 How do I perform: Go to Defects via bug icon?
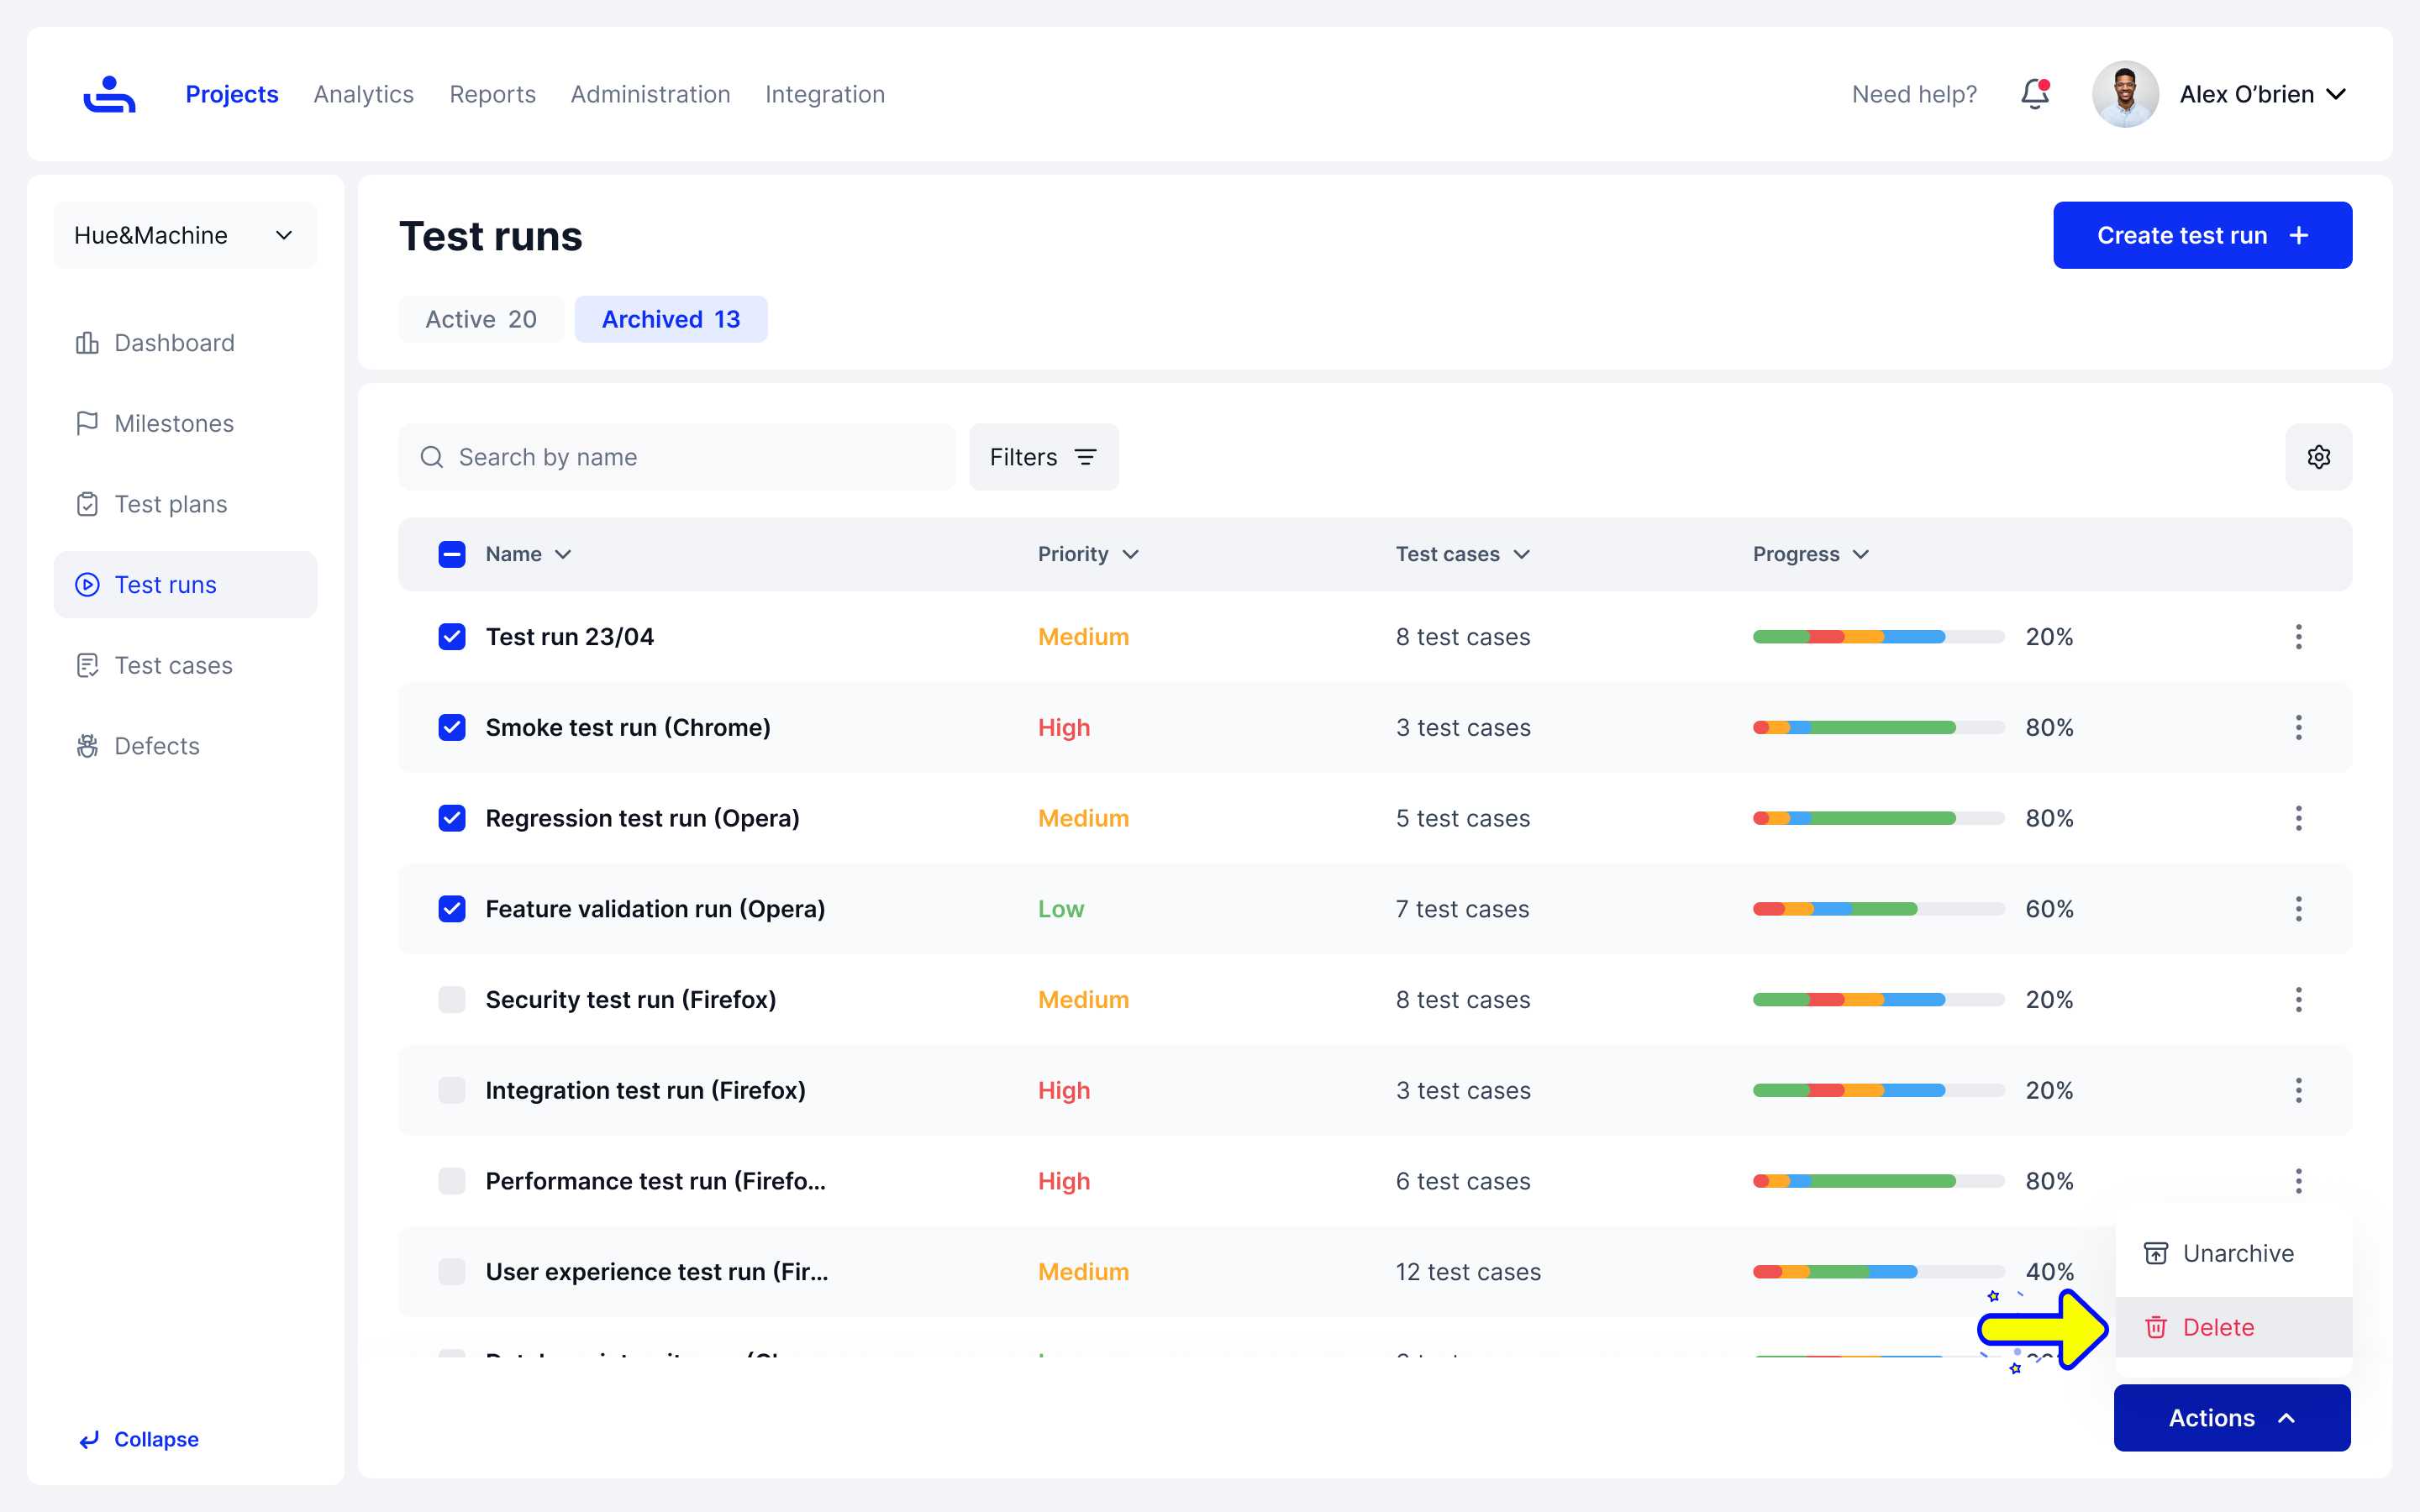(87, 746)
